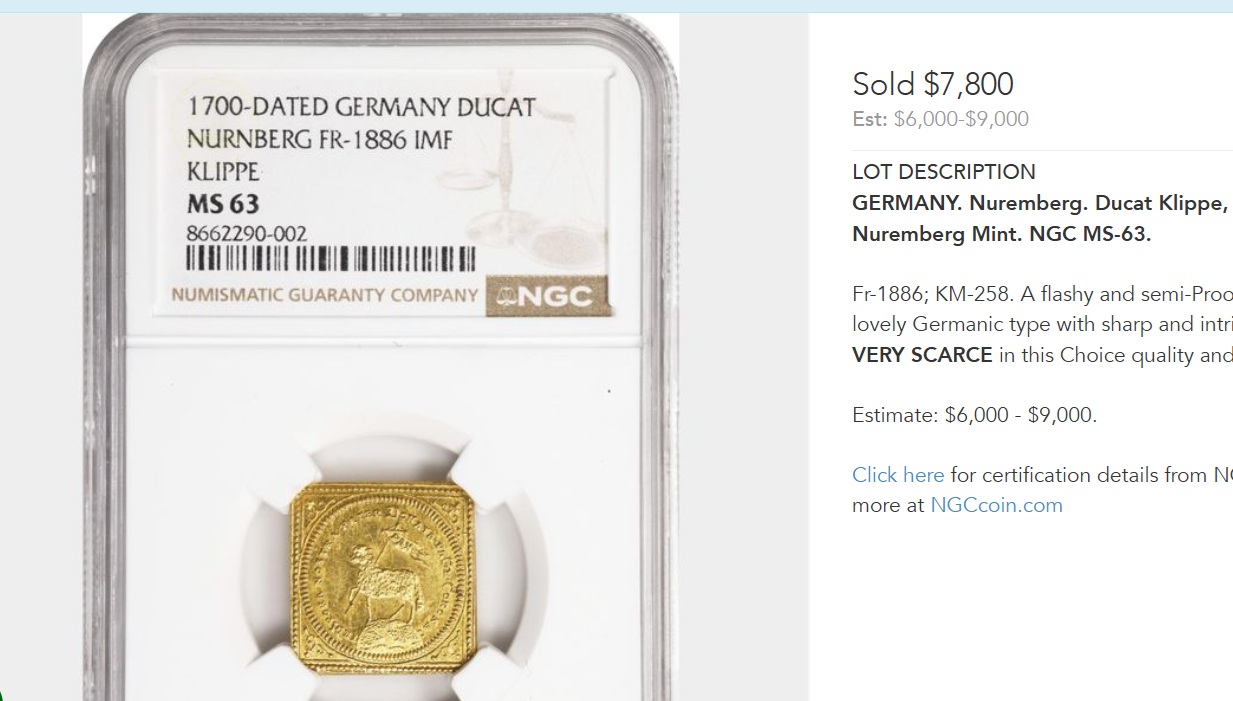Click certification number 8662290-002 on the label
Viewport: 1233px width, 701px height.
247,234
